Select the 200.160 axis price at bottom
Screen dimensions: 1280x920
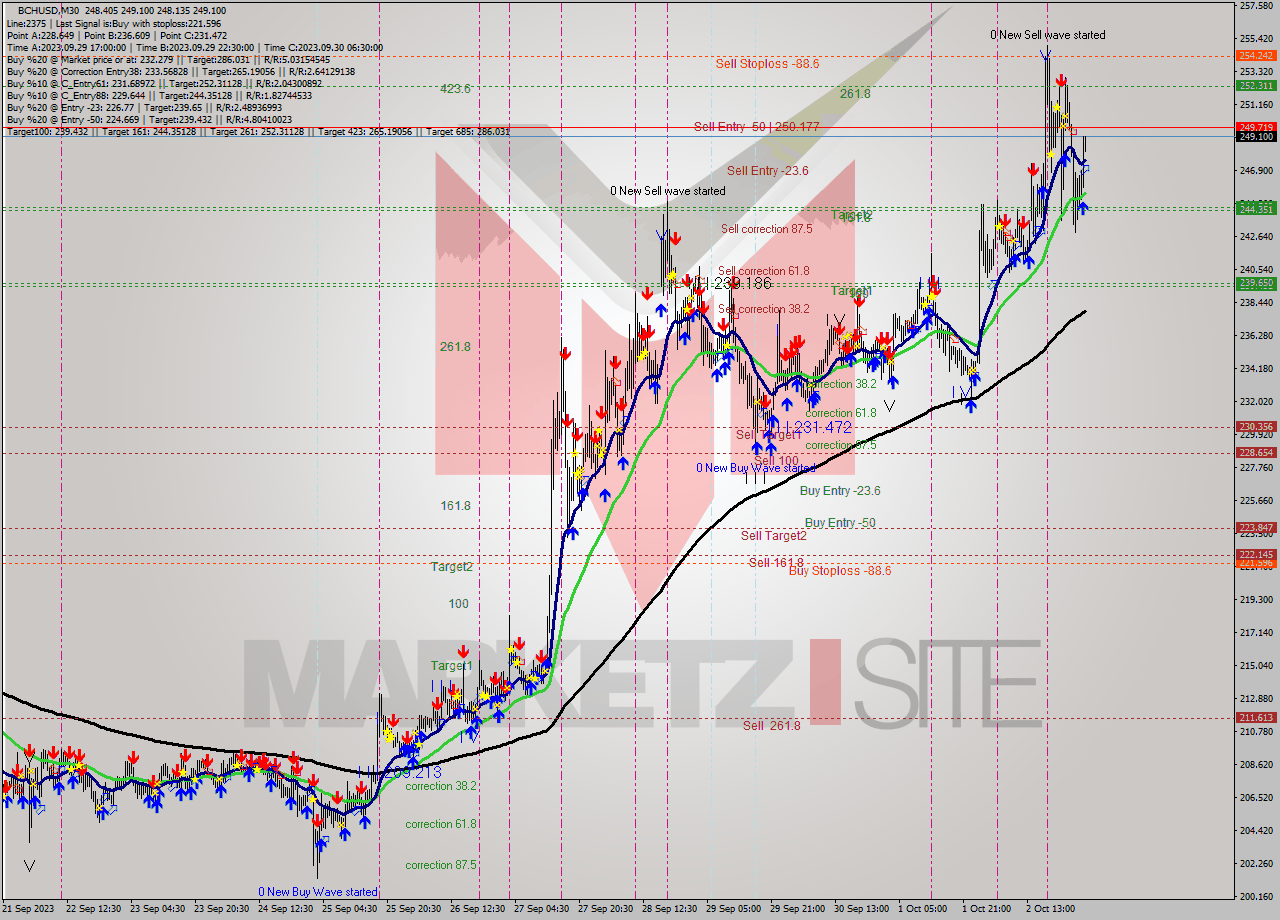[x=1256, y=896]
